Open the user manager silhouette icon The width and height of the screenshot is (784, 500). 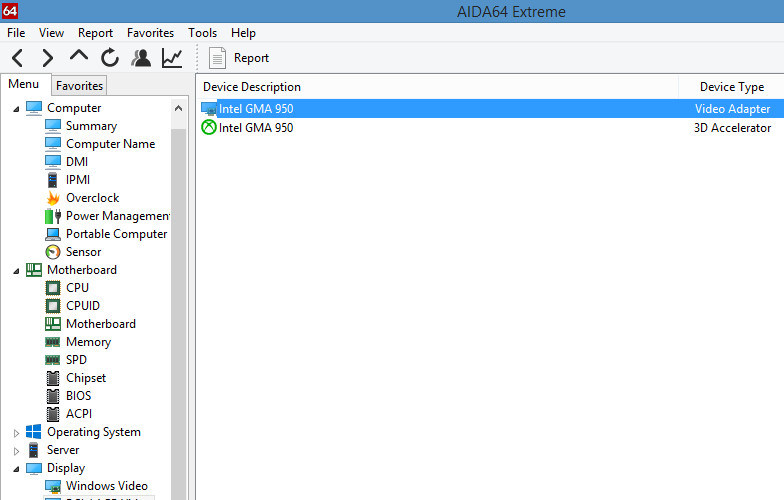pos(141,58)
